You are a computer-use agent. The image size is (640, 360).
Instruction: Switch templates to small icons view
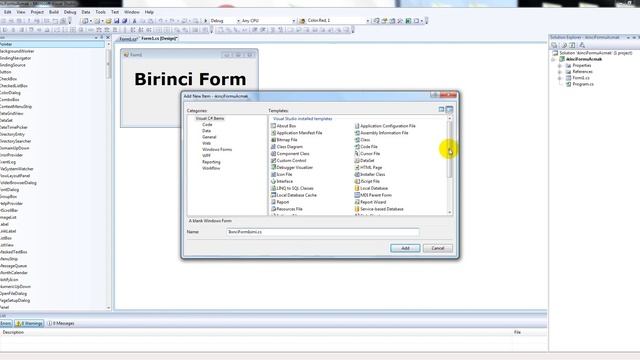pyautogui.click(x=449, y=109)
